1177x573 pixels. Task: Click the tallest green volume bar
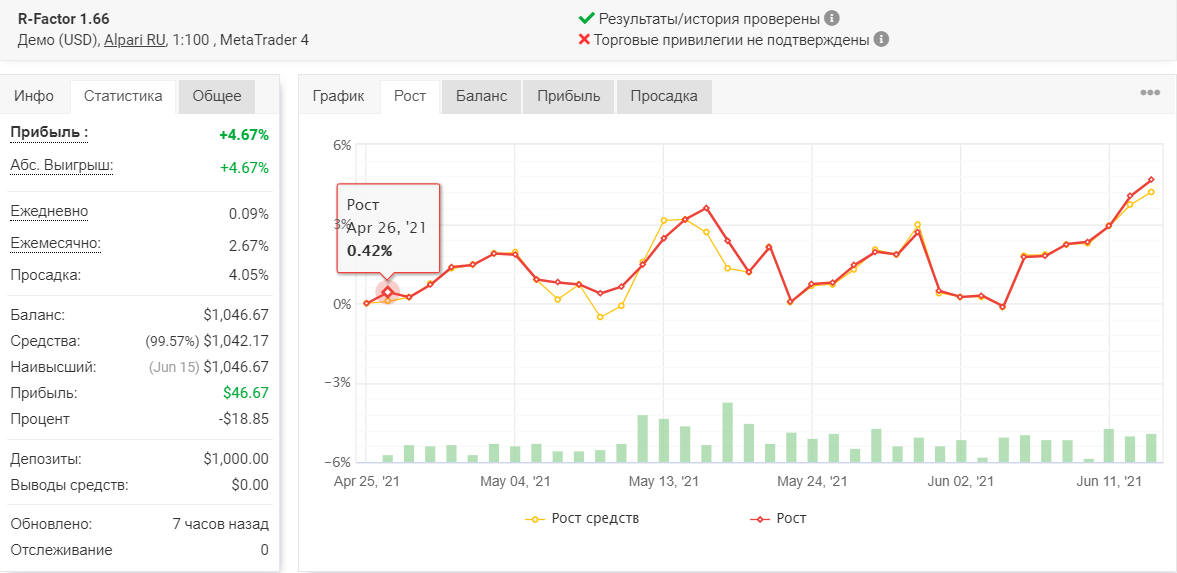727,433
